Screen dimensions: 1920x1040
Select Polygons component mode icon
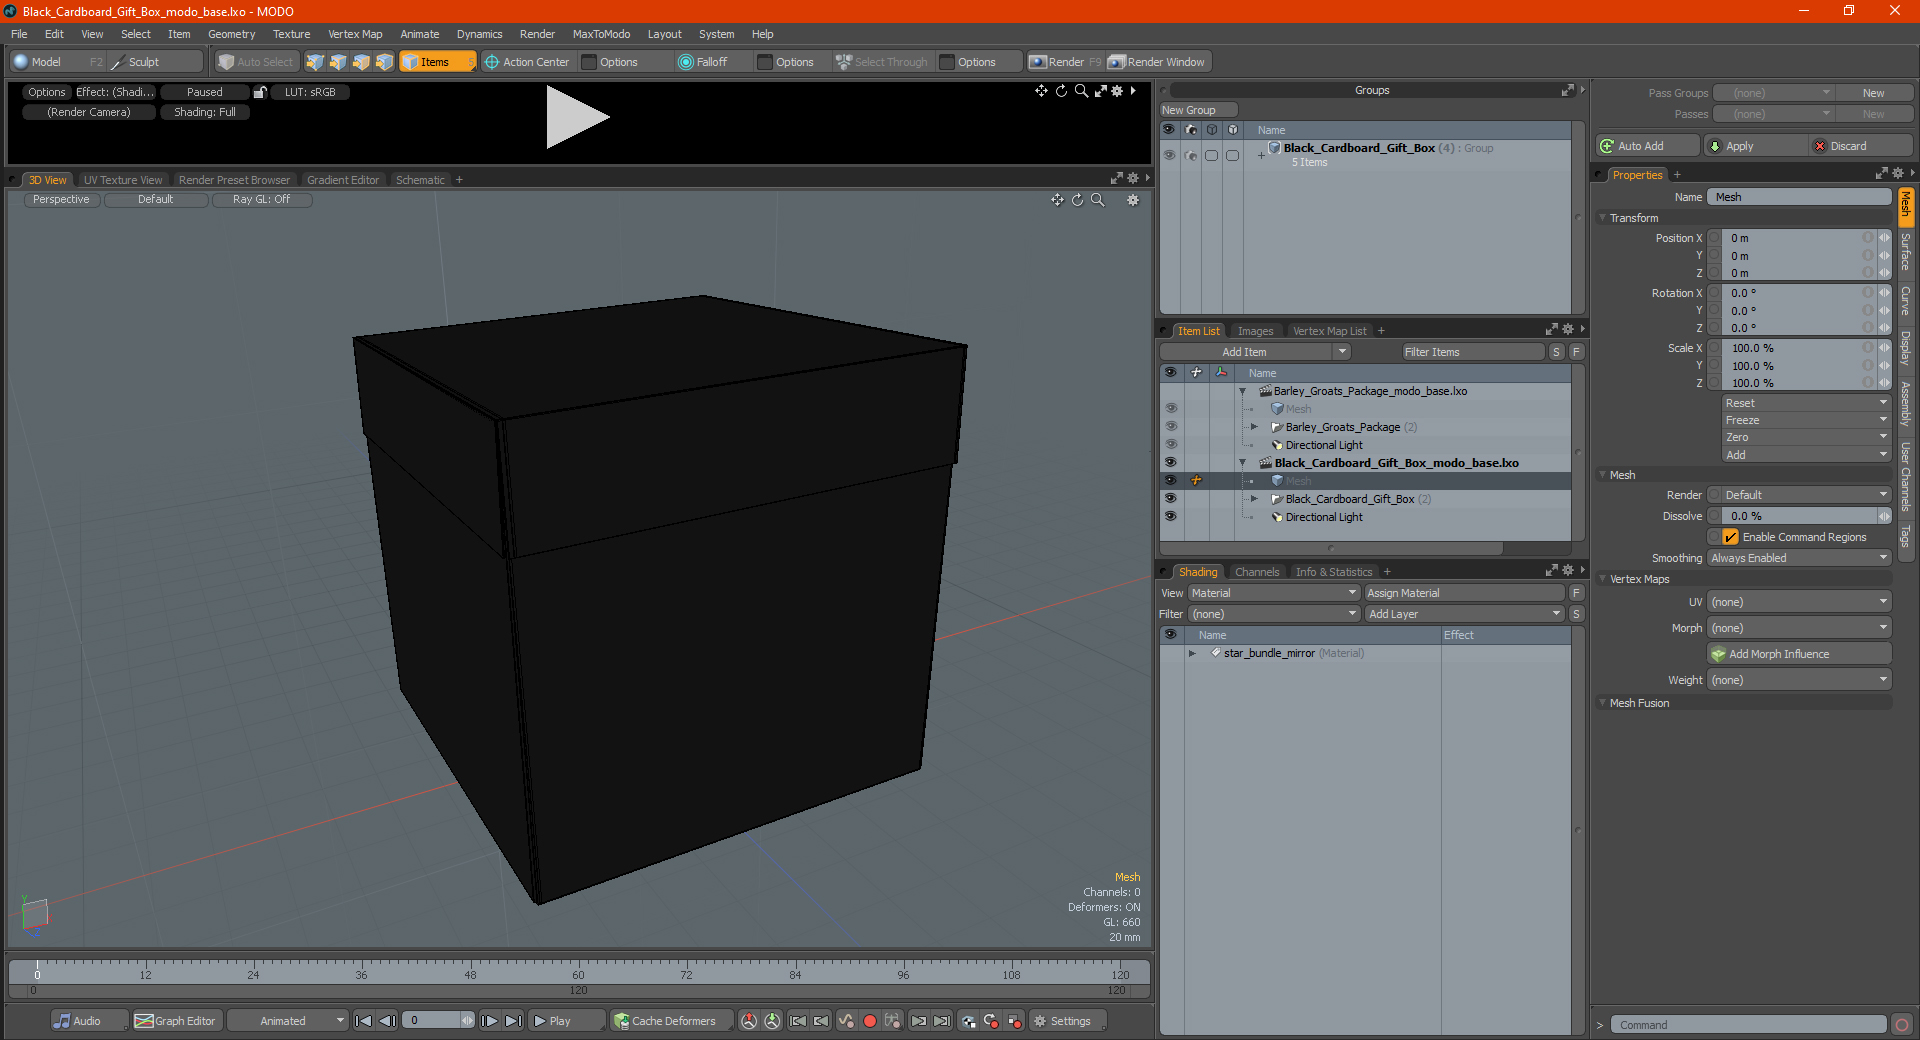click(361, 62)
